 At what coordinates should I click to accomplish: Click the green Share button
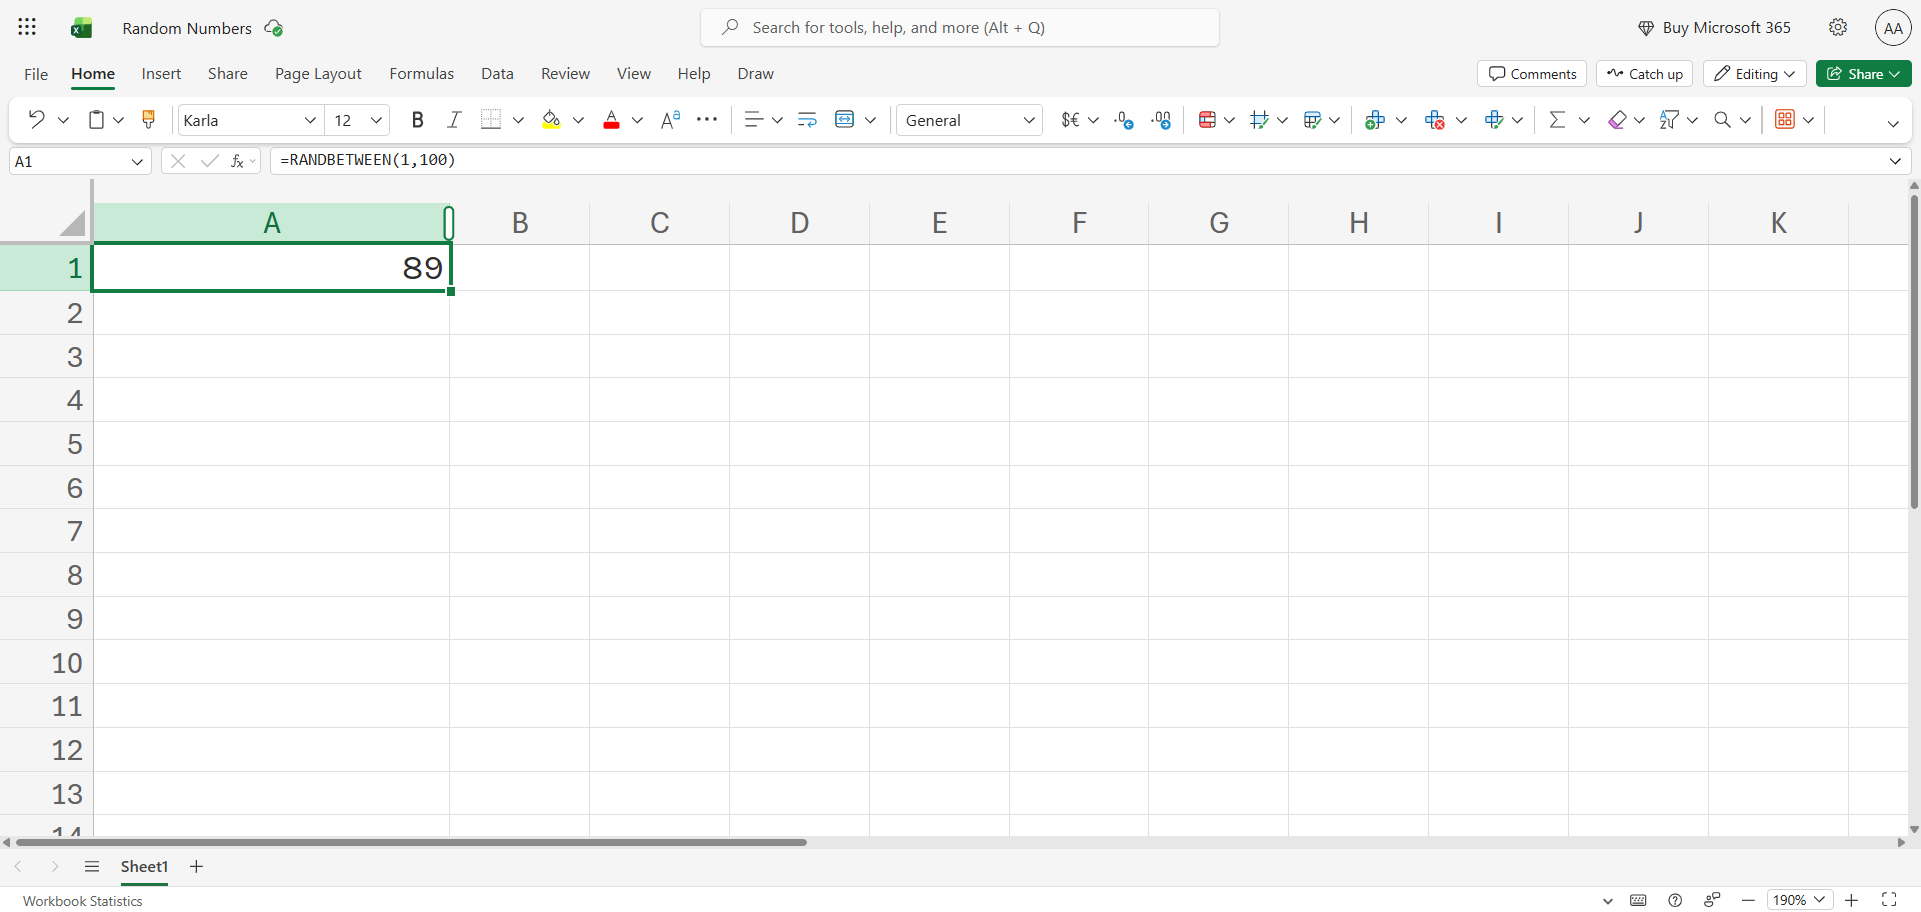tap(1864, 74)
